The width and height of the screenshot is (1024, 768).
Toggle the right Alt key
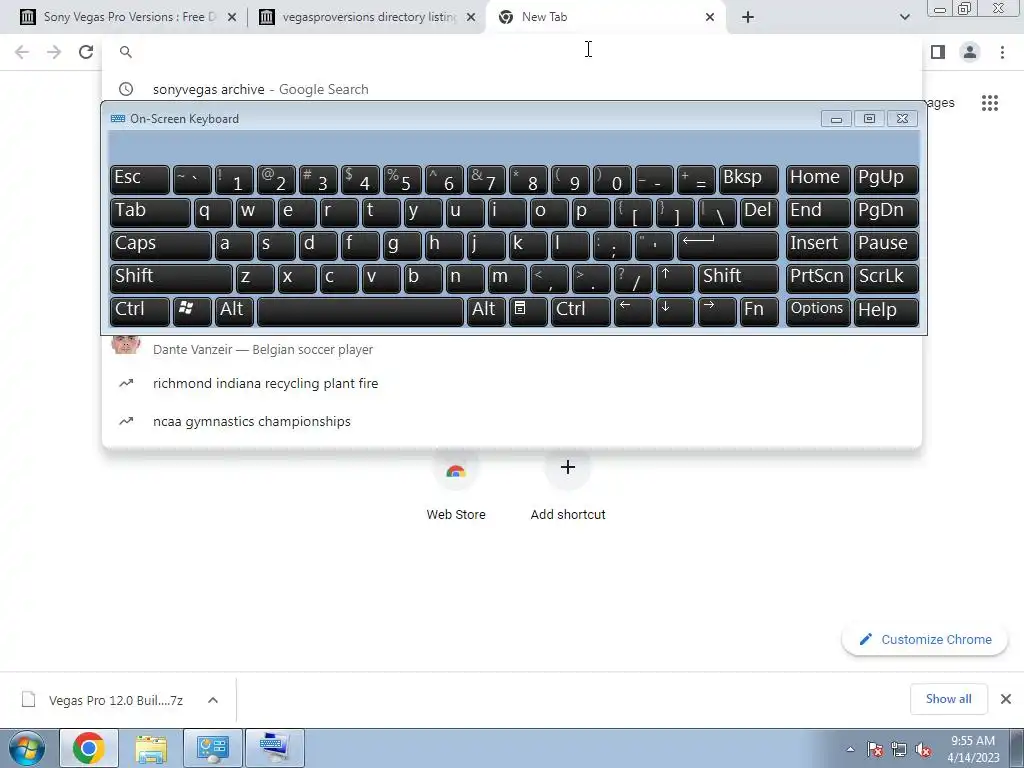tap(487, 311)
